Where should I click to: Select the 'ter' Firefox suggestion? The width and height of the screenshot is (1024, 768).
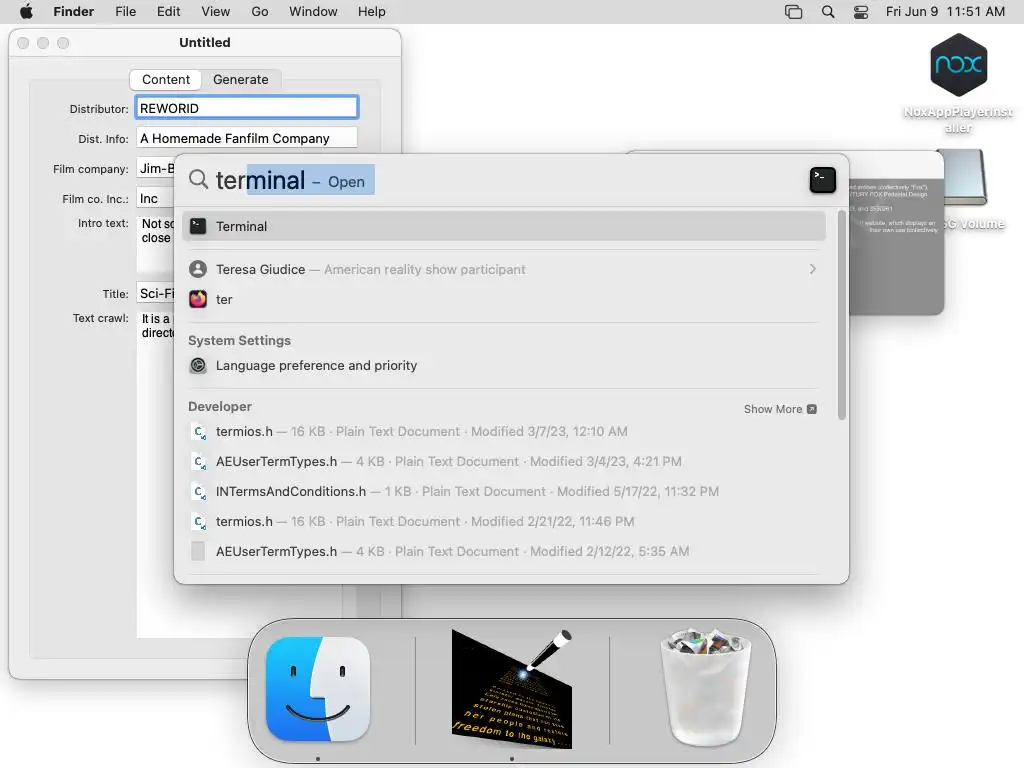pyautogui.click(x=504, y=299)
